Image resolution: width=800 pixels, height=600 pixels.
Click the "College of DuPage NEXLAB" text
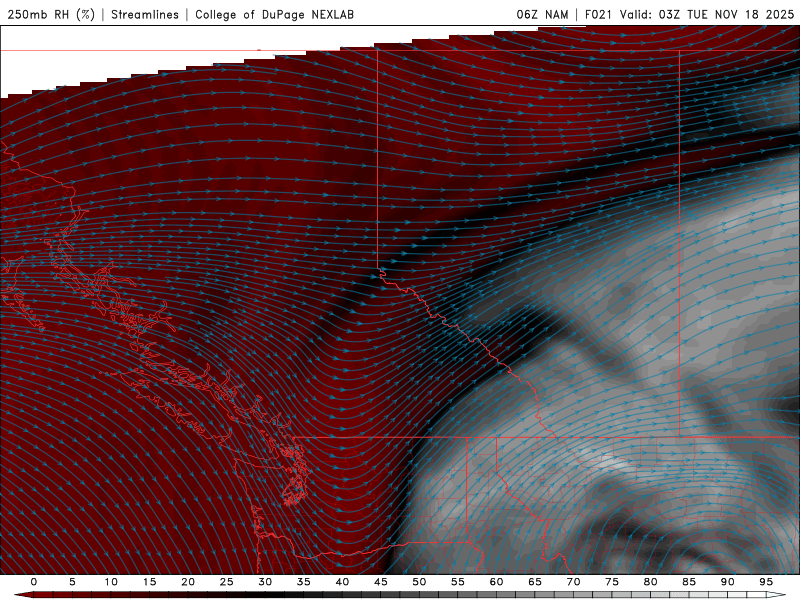click(x=274, y=14)
